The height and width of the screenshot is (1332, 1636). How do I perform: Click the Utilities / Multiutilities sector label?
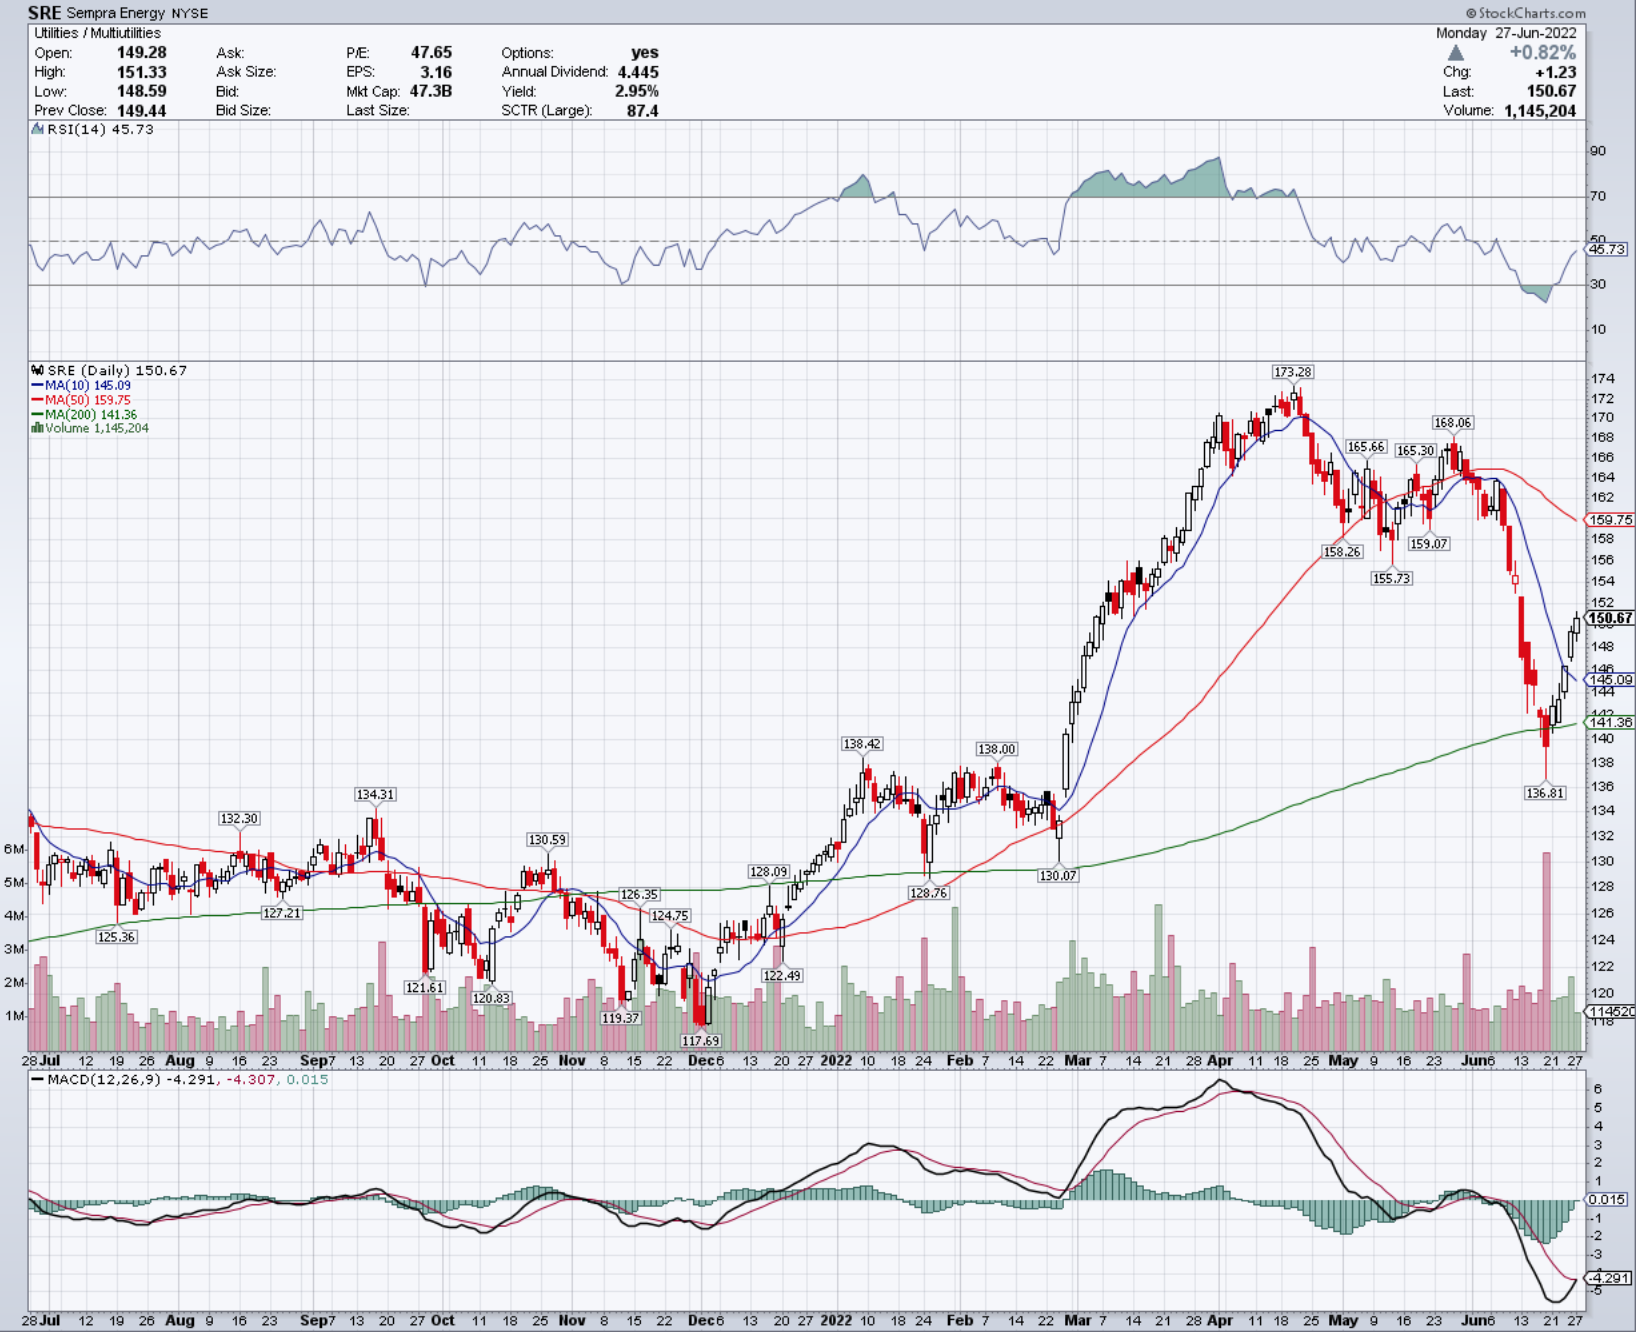point(98,33)
